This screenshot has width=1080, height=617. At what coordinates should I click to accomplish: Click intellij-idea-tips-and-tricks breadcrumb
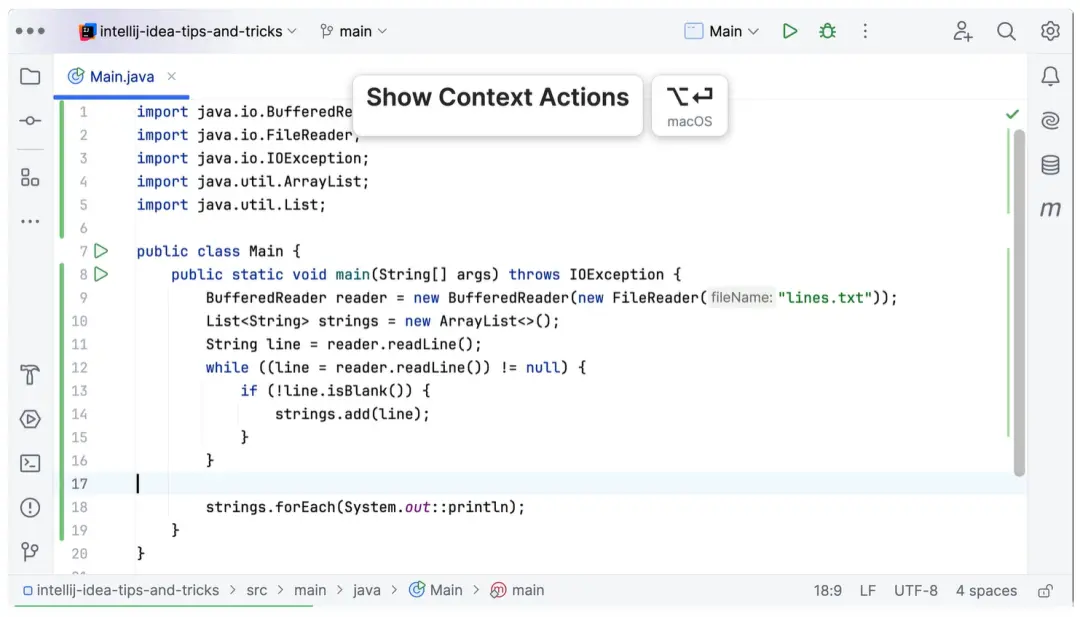click(x=121, y=591)
